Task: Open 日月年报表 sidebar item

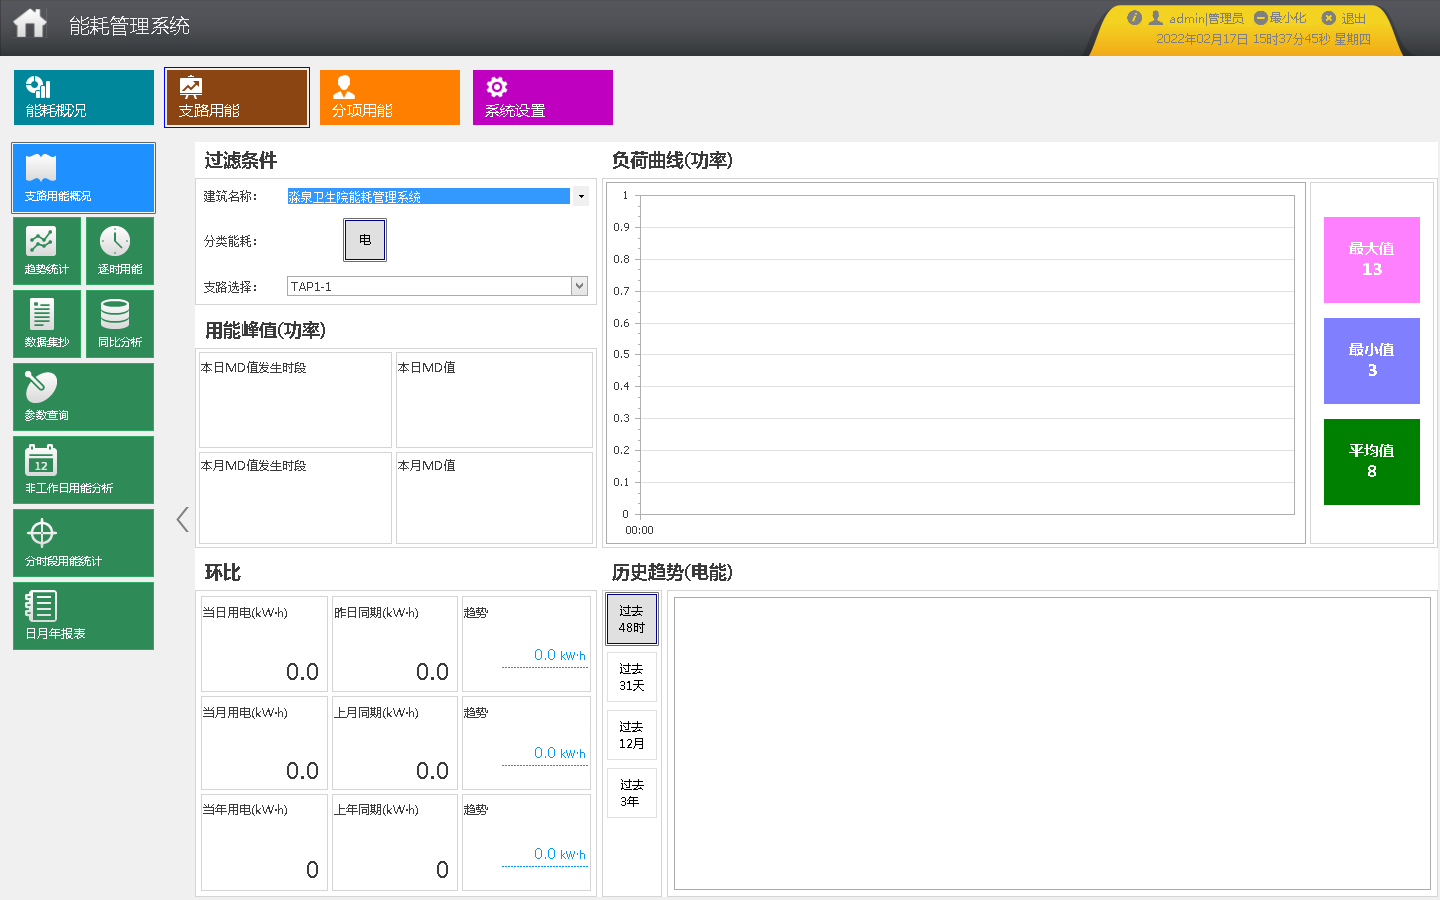Action: [x=84, y=616]
